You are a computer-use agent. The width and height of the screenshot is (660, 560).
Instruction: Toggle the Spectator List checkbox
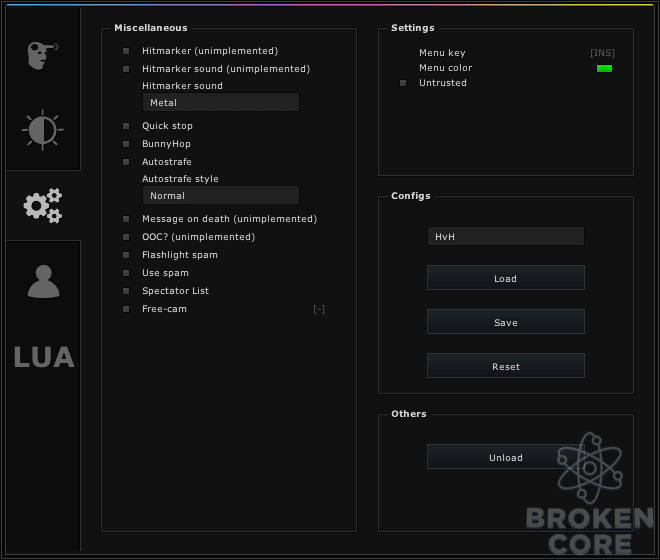126,291
